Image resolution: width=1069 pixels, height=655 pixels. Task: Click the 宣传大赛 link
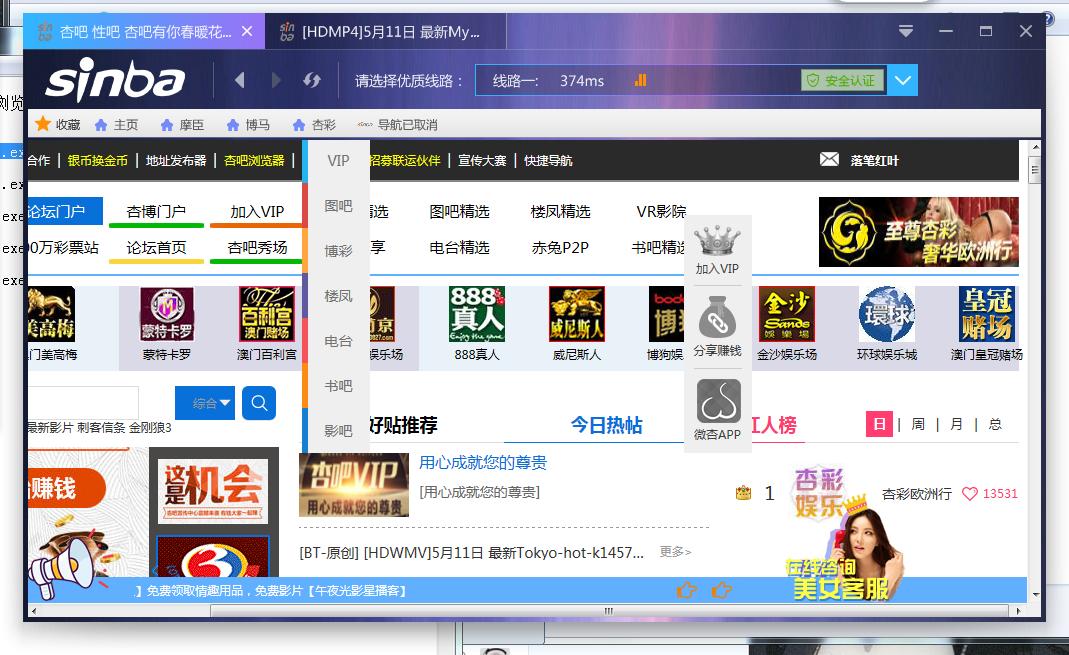pyautogui.click(x=482, y=160)
